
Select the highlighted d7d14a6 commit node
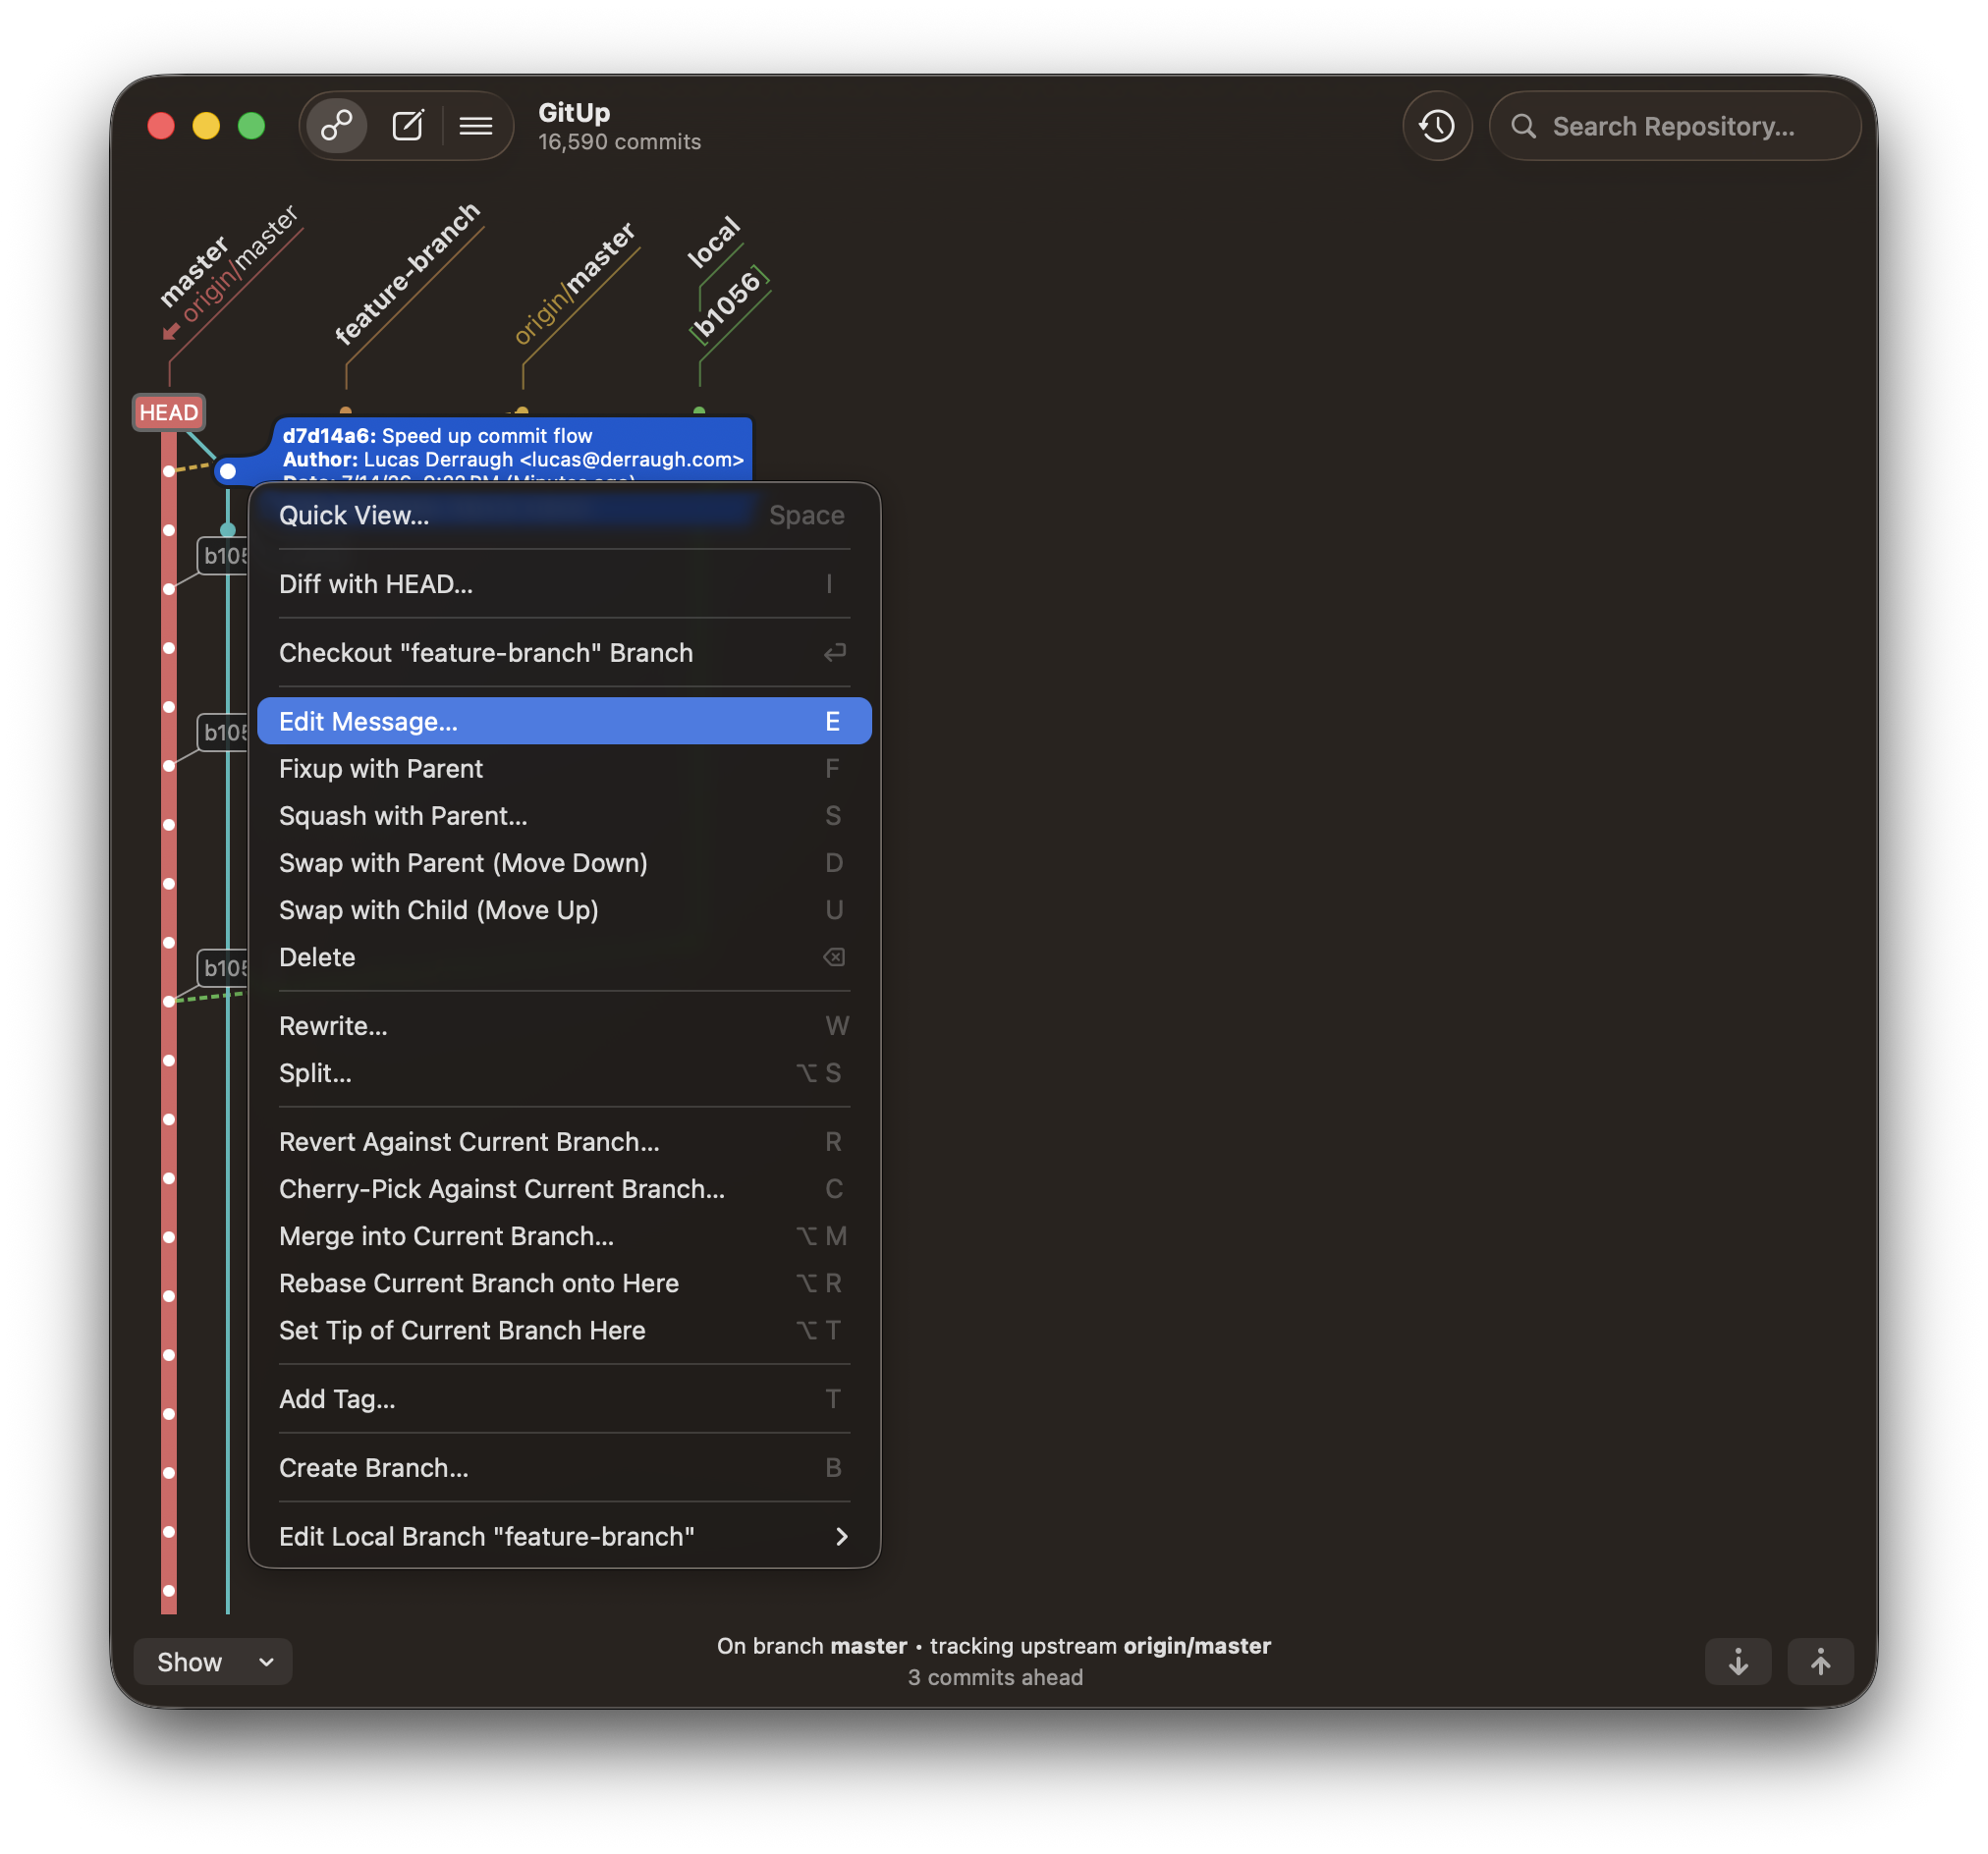(x=228, y=471)
